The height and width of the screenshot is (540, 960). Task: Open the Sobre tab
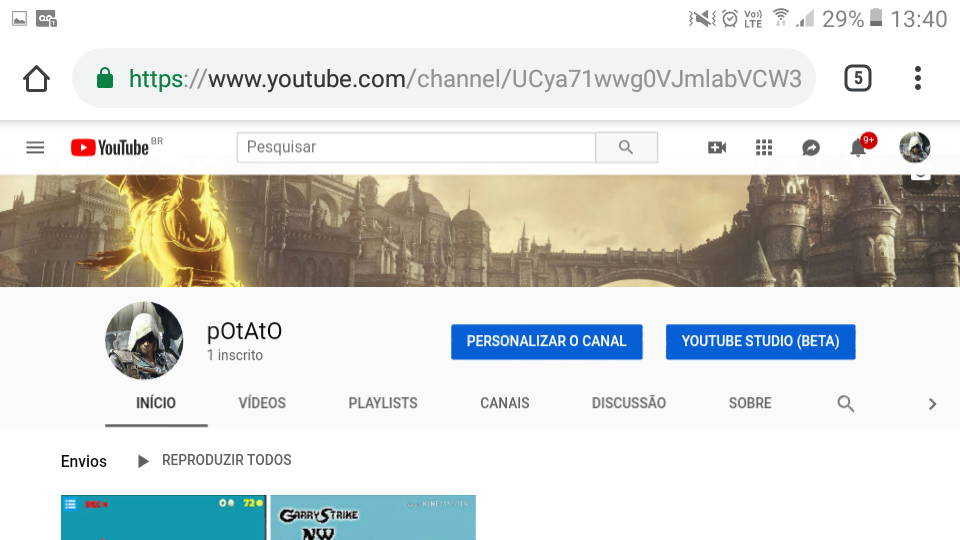point(750,403)
